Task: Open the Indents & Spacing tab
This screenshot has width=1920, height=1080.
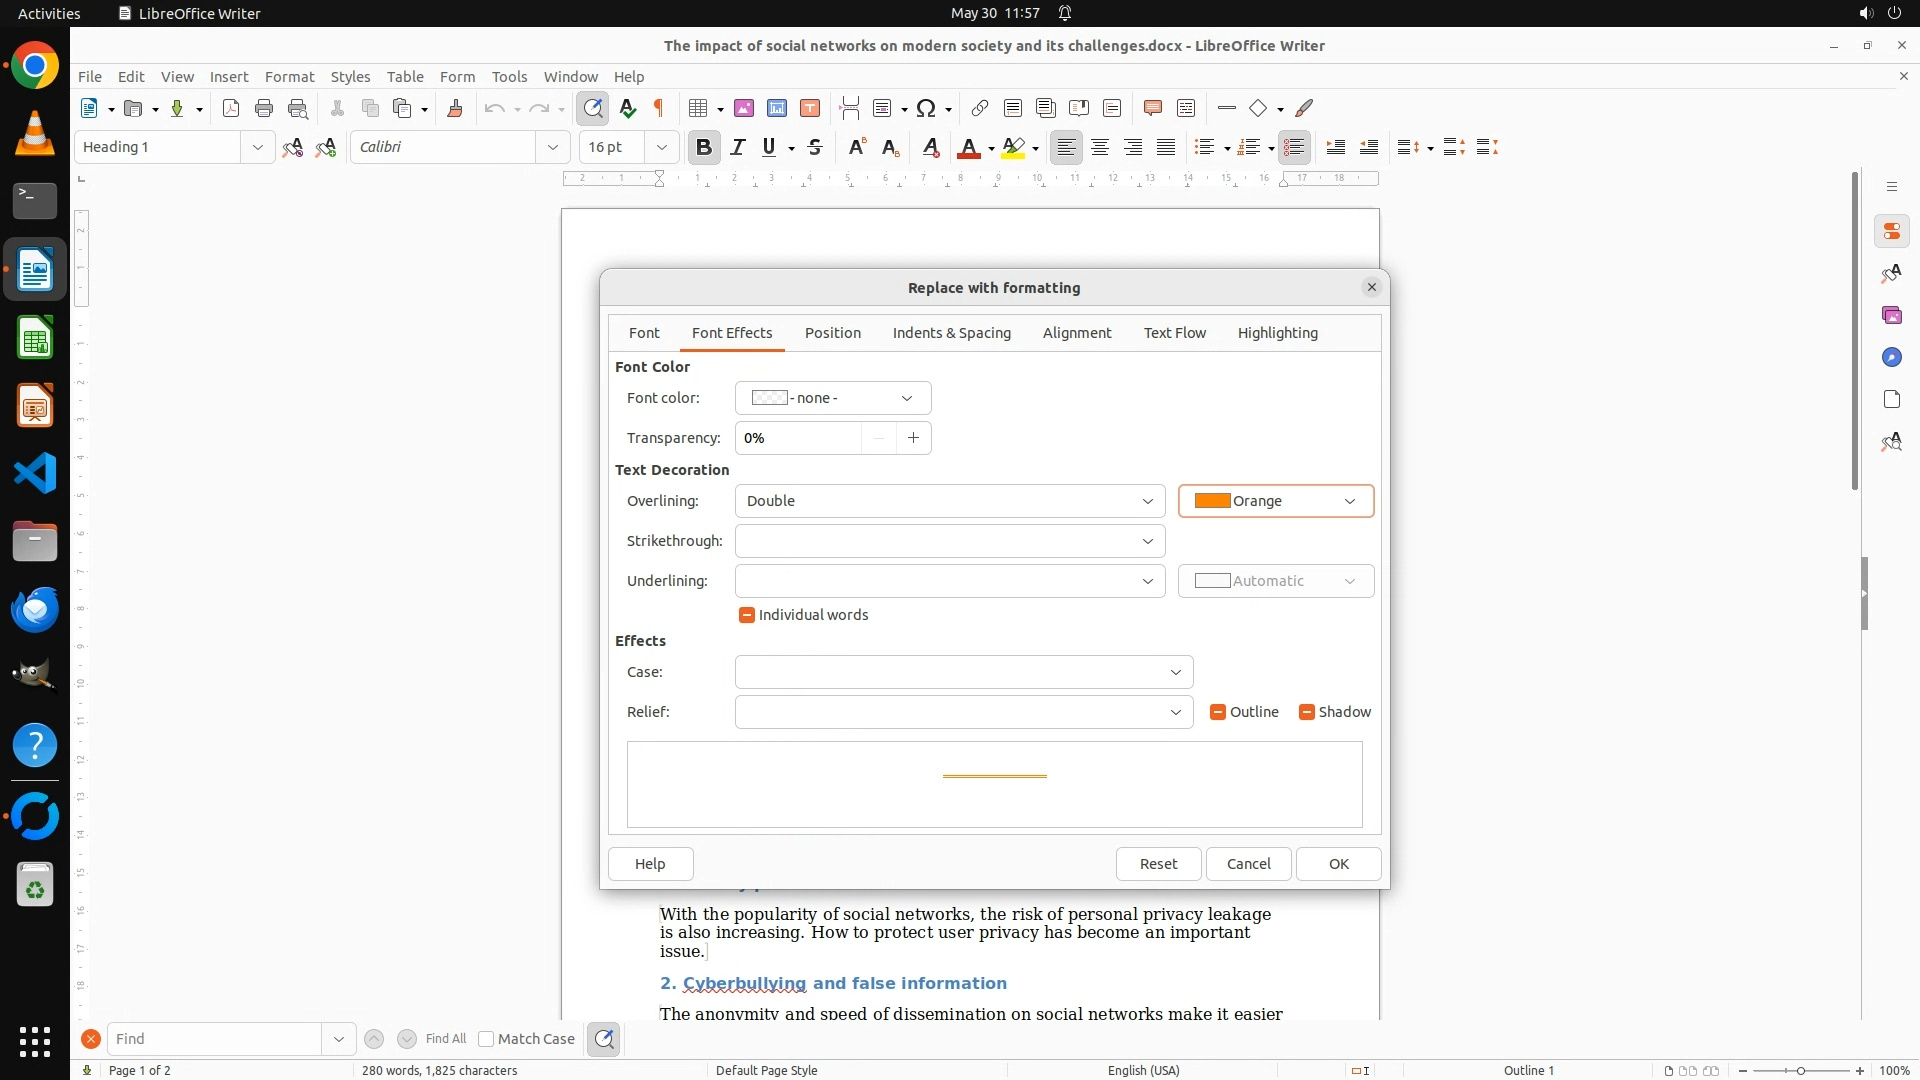Action: (951, 333)
